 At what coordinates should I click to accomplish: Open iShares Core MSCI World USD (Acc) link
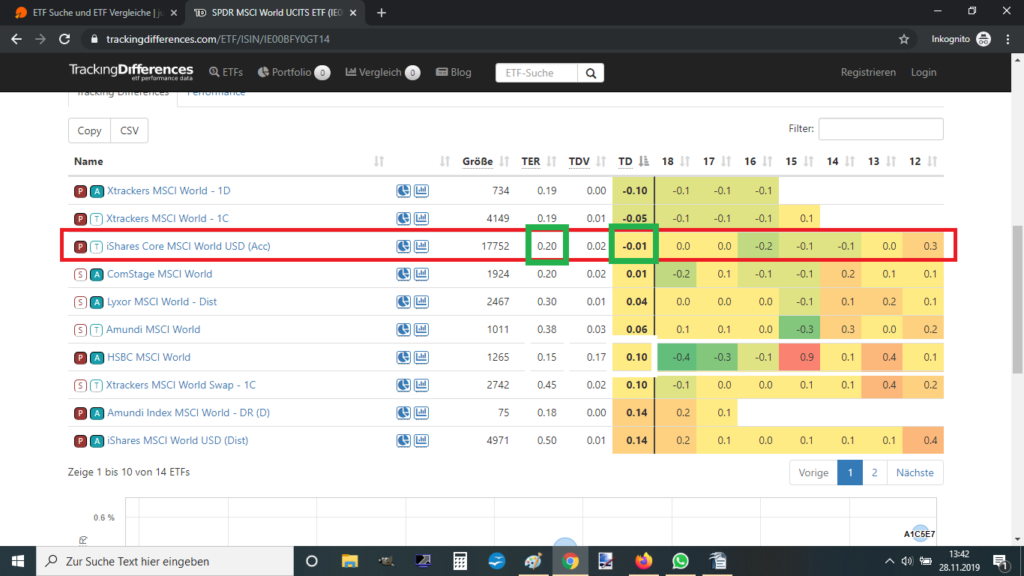[x=188, y=246]
